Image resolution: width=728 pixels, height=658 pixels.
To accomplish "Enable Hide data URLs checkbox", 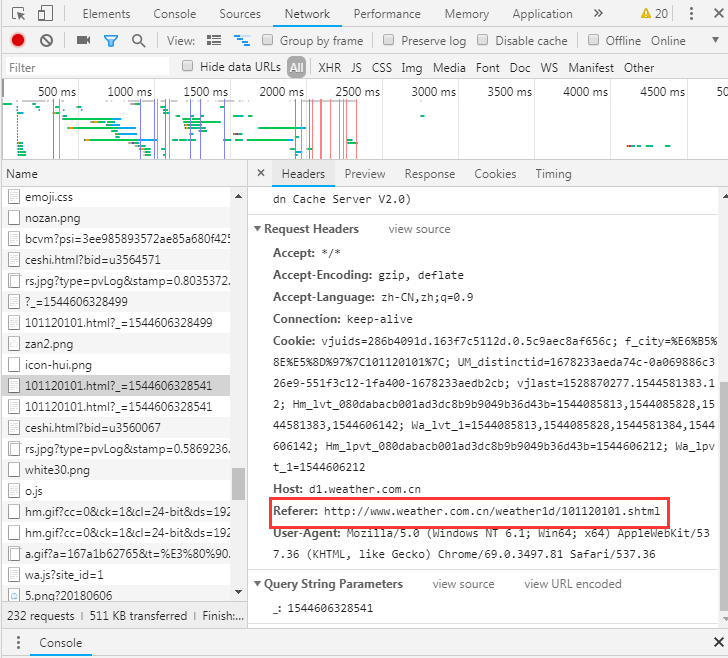I will pos(188,66).
